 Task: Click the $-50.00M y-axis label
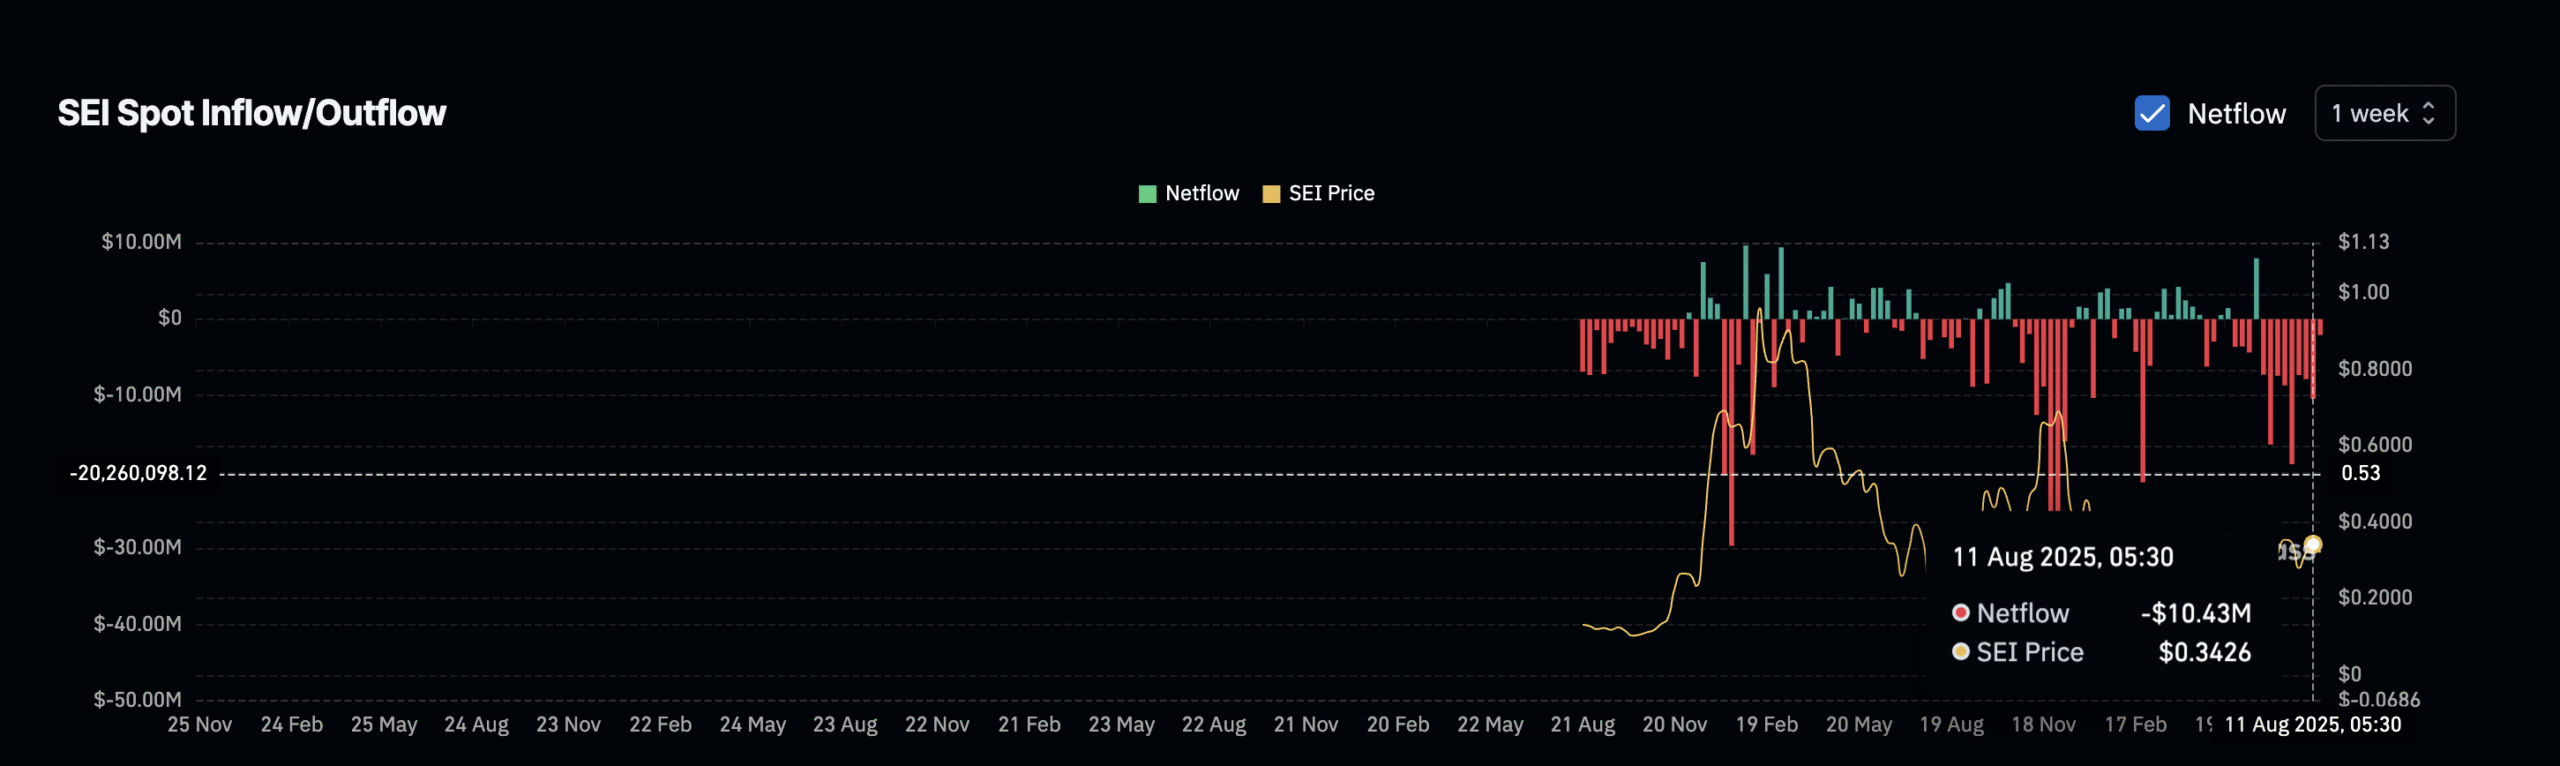138,699
